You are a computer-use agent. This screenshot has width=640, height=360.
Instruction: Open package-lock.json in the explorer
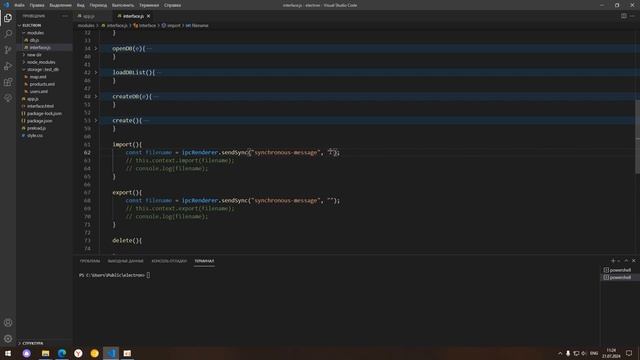(44, 113)
